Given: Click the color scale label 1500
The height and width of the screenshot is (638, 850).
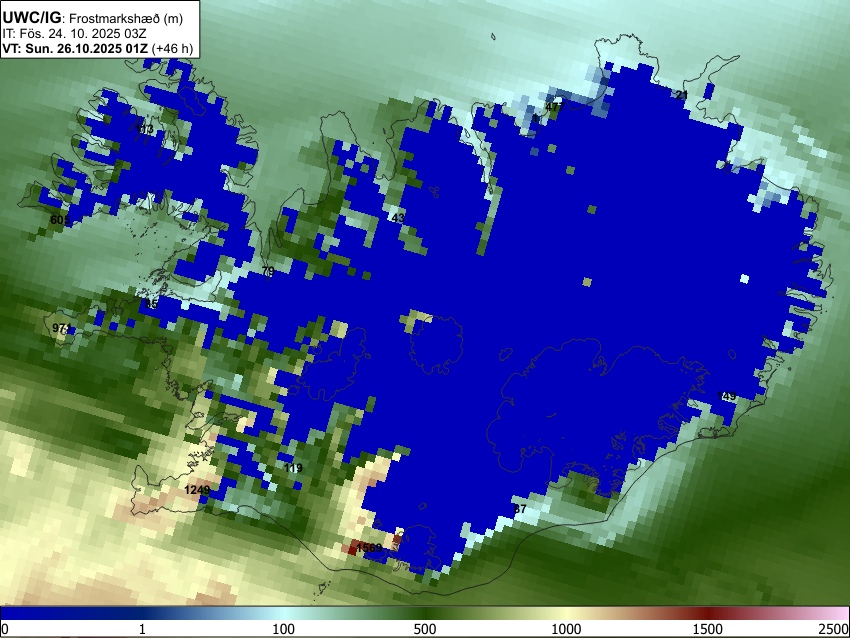Looking at the screenshot, I should [x=708, y=629].
